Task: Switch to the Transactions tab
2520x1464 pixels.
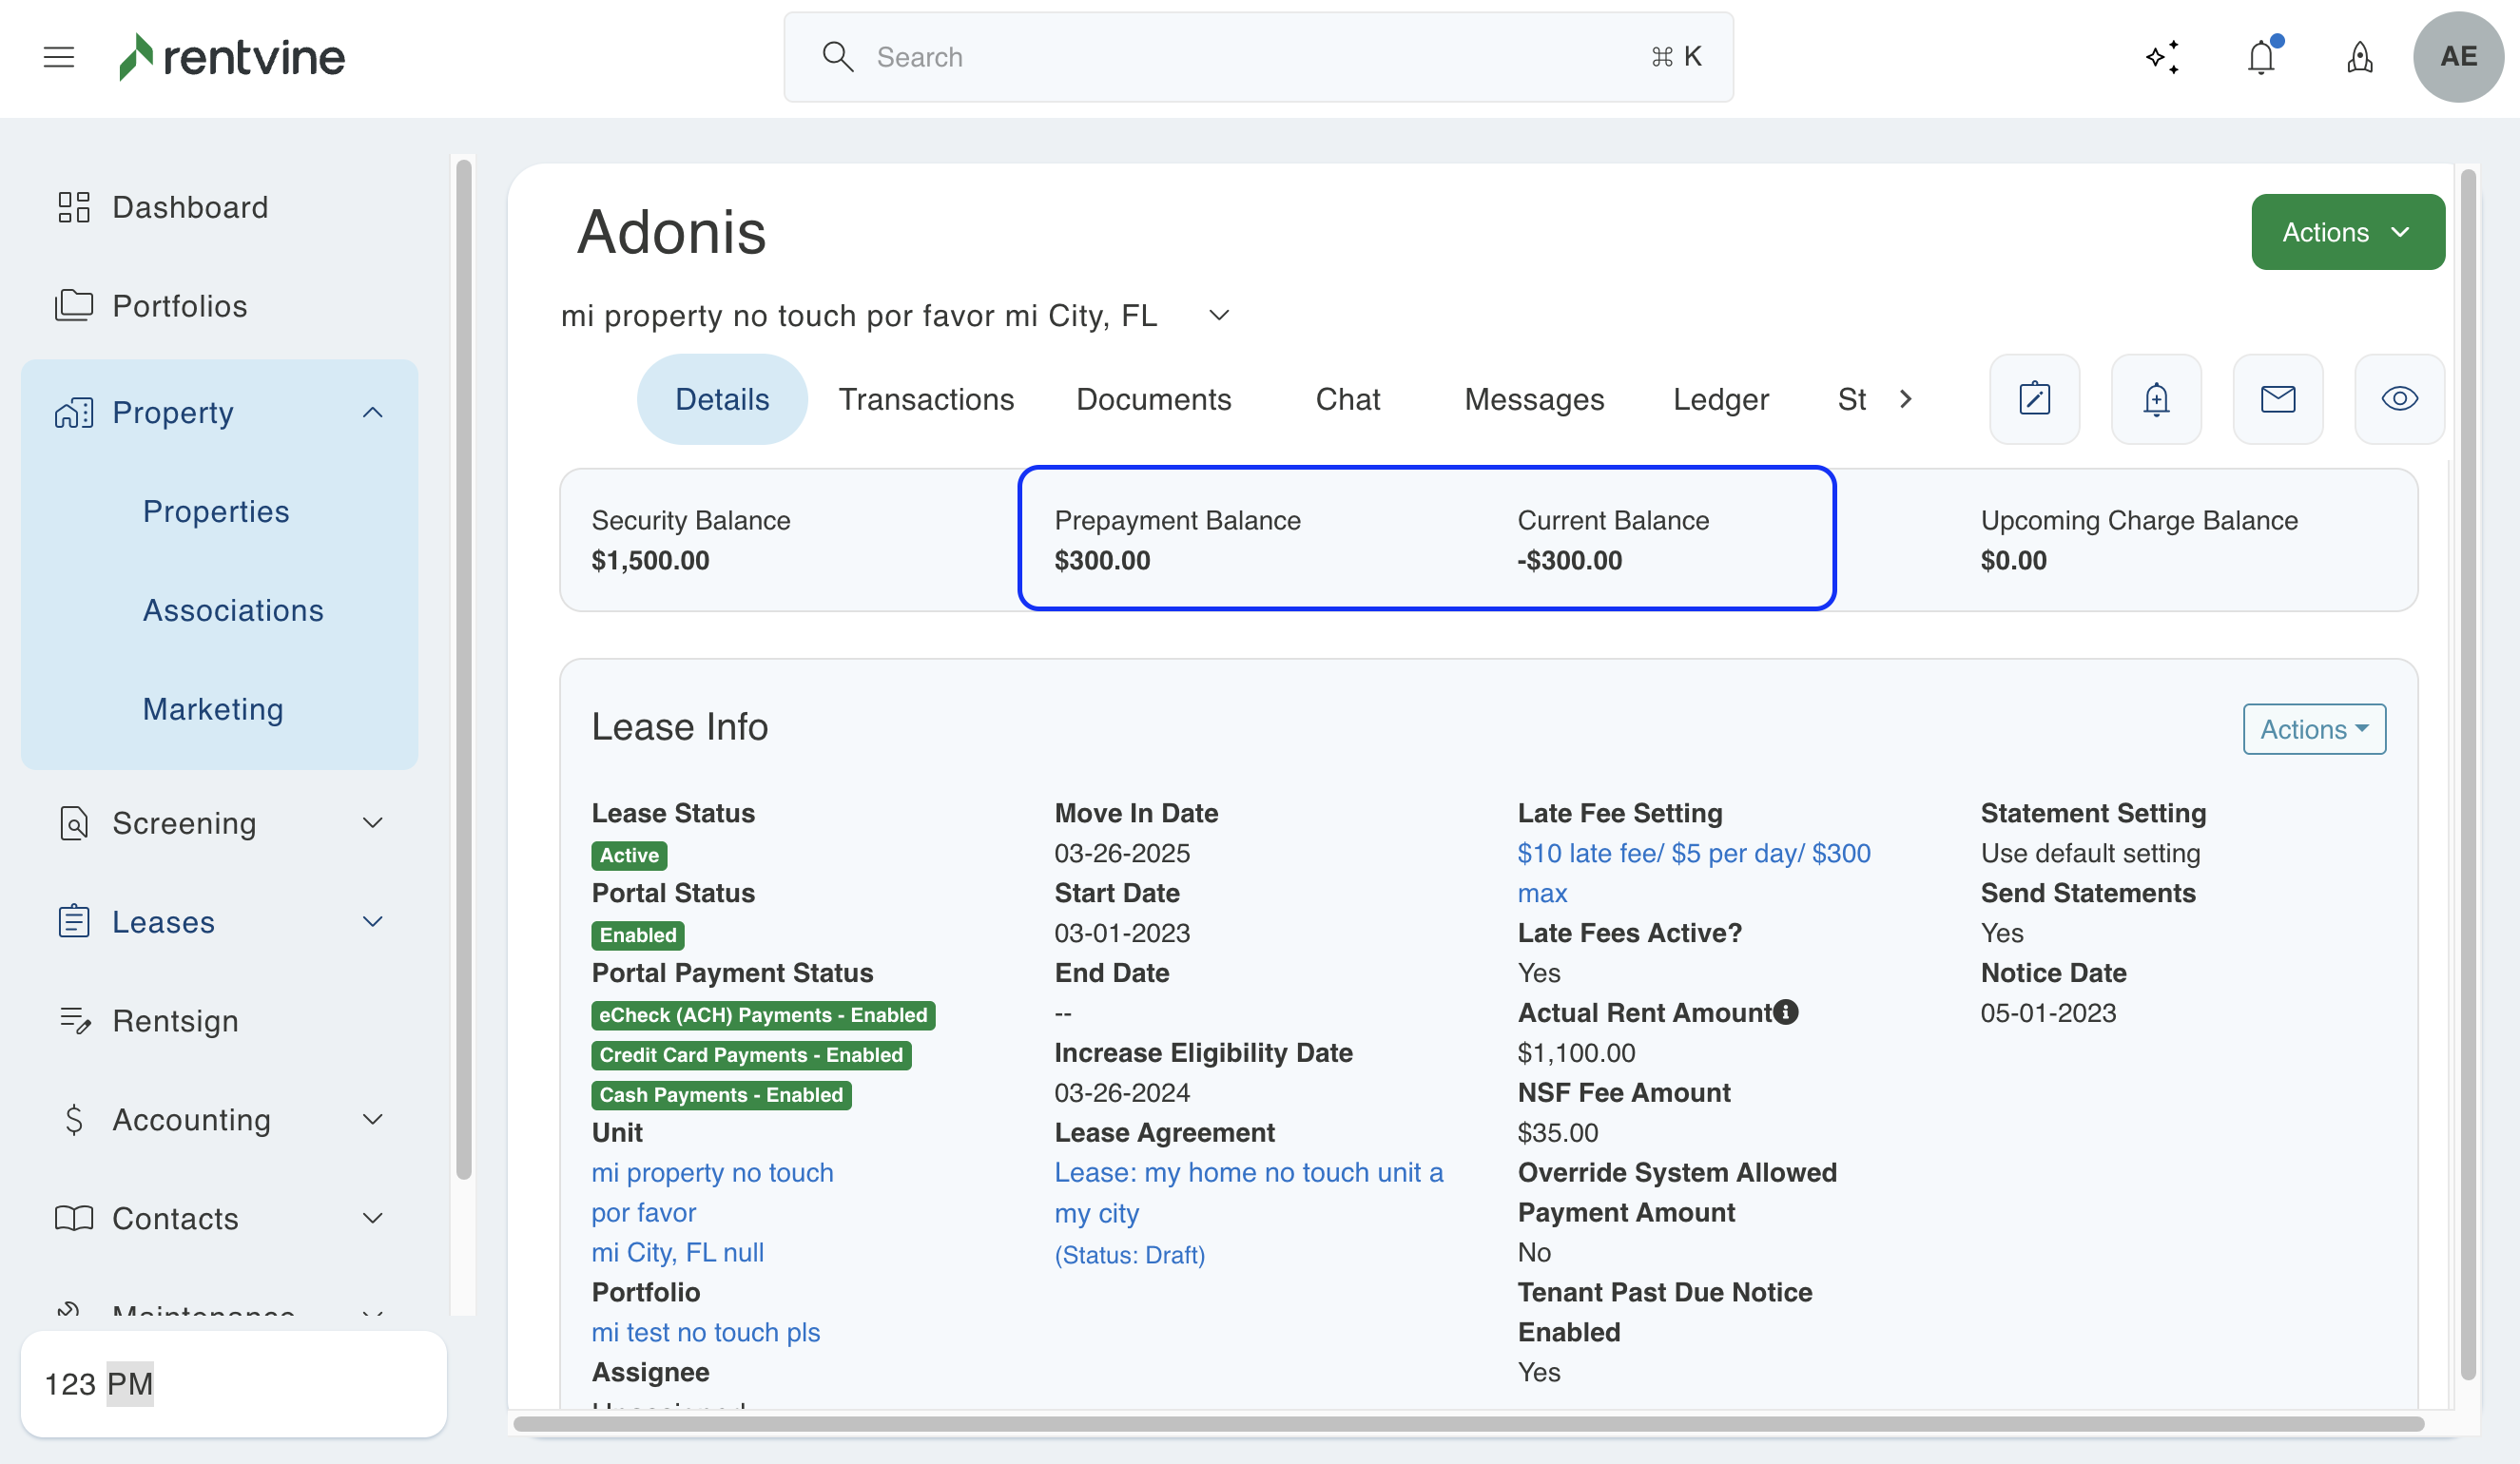Action: pos(925,399)
